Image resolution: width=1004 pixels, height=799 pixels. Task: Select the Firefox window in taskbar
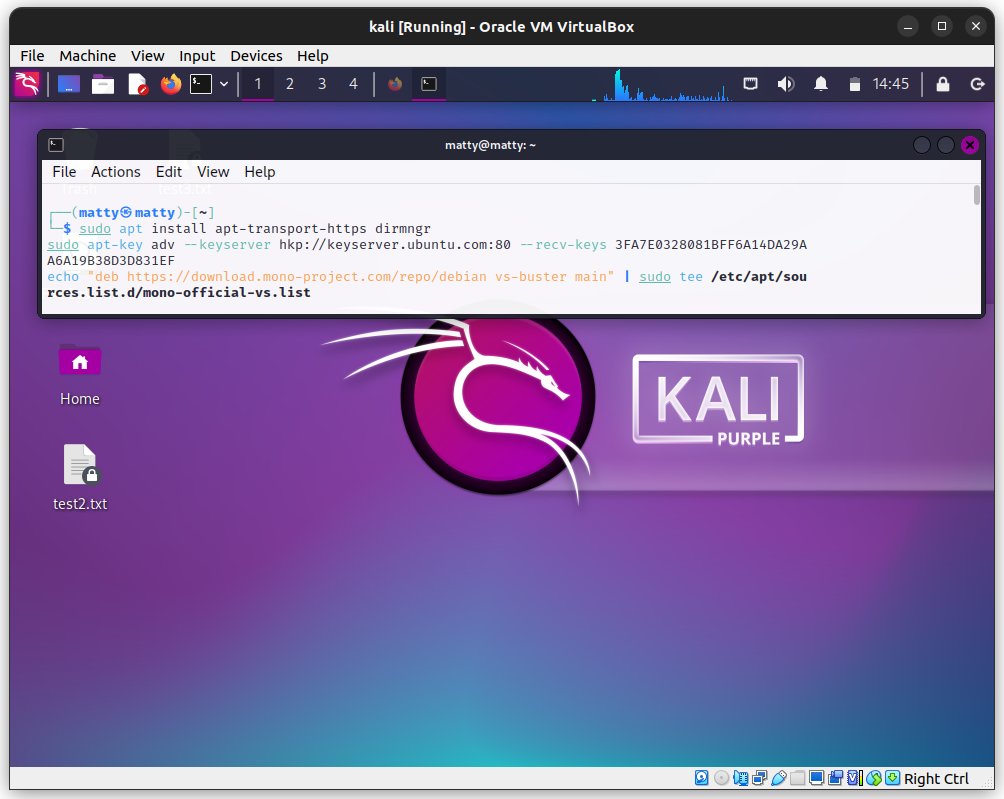pos(395,84)
